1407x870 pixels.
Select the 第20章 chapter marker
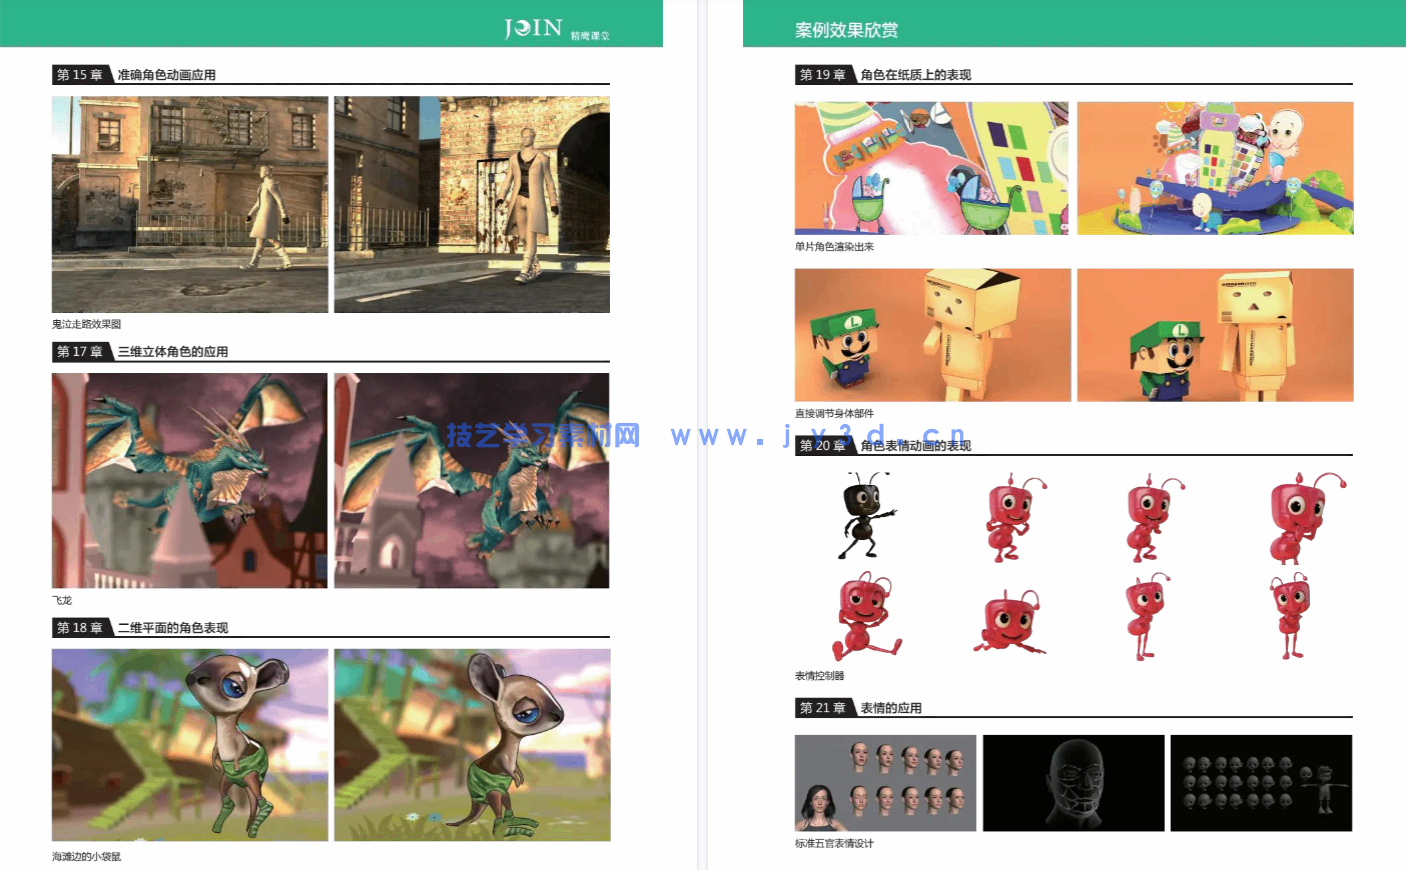(822, 447)
